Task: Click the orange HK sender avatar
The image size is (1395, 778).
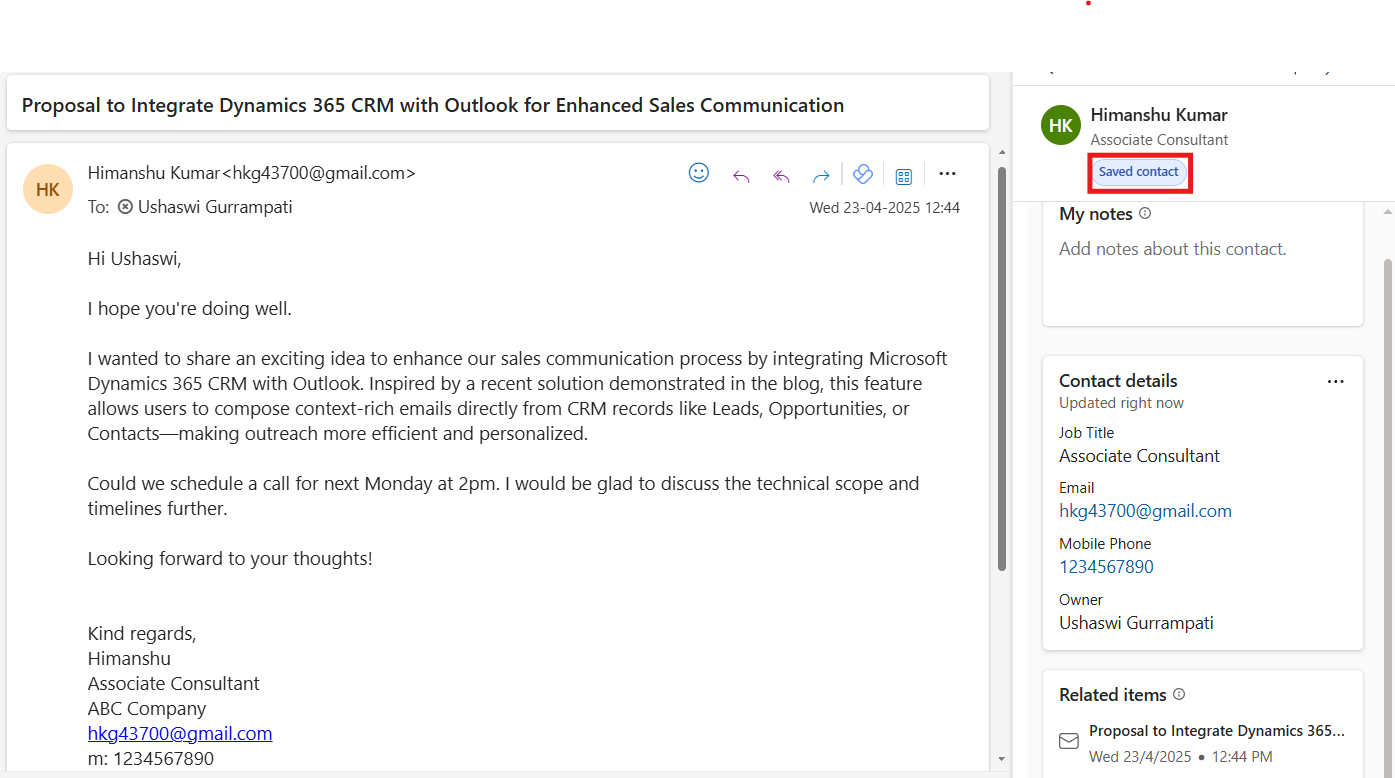Action: 48,189
